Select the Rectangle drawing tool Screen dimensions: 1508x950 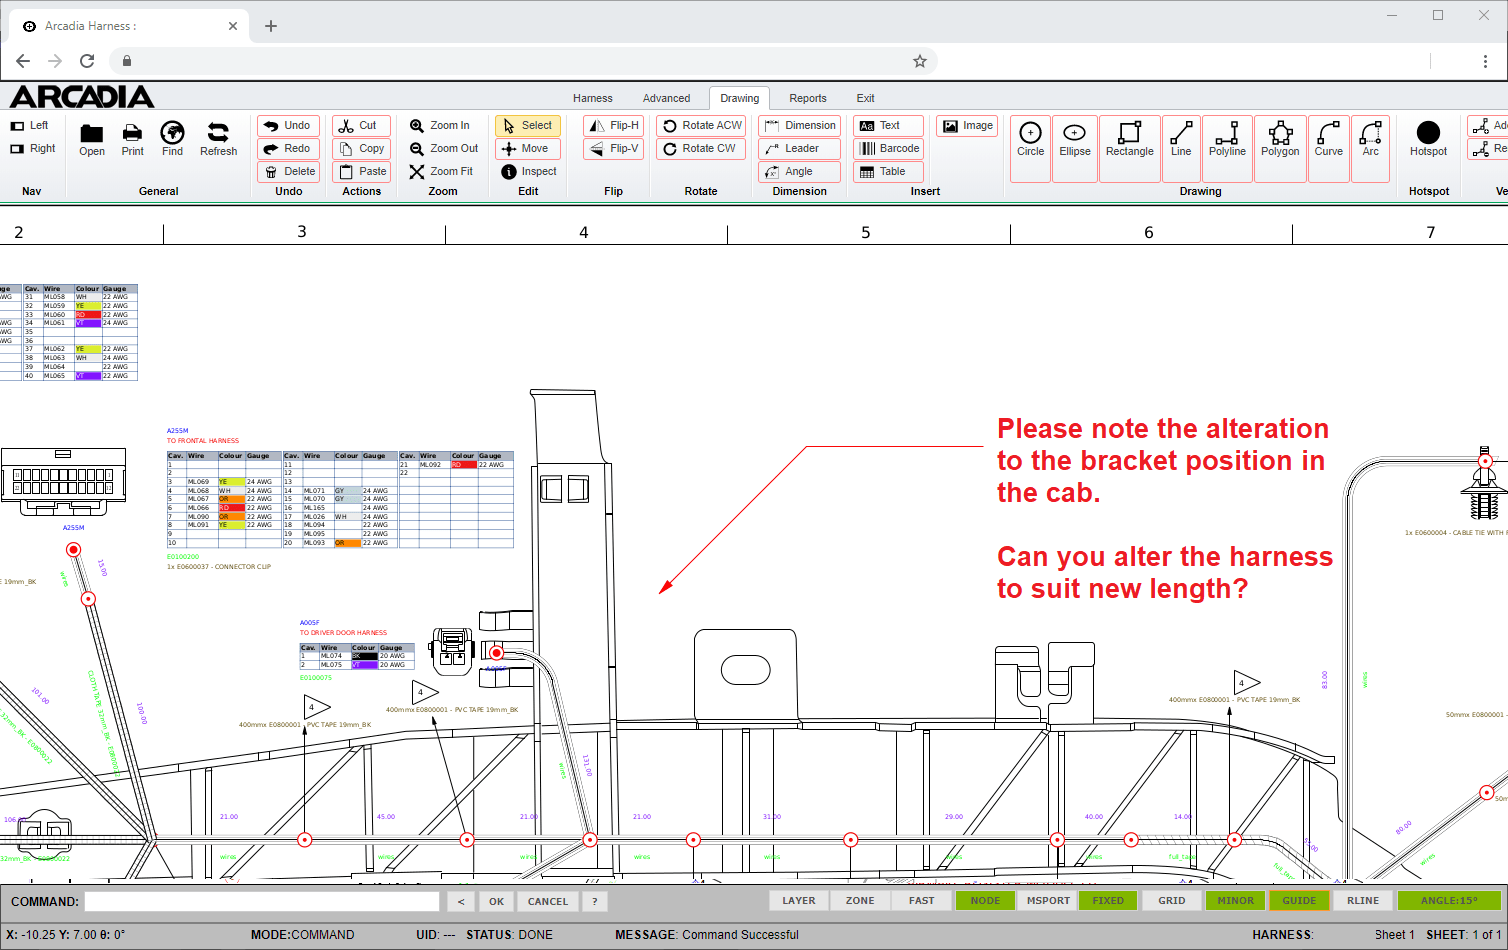point(1129,139)
